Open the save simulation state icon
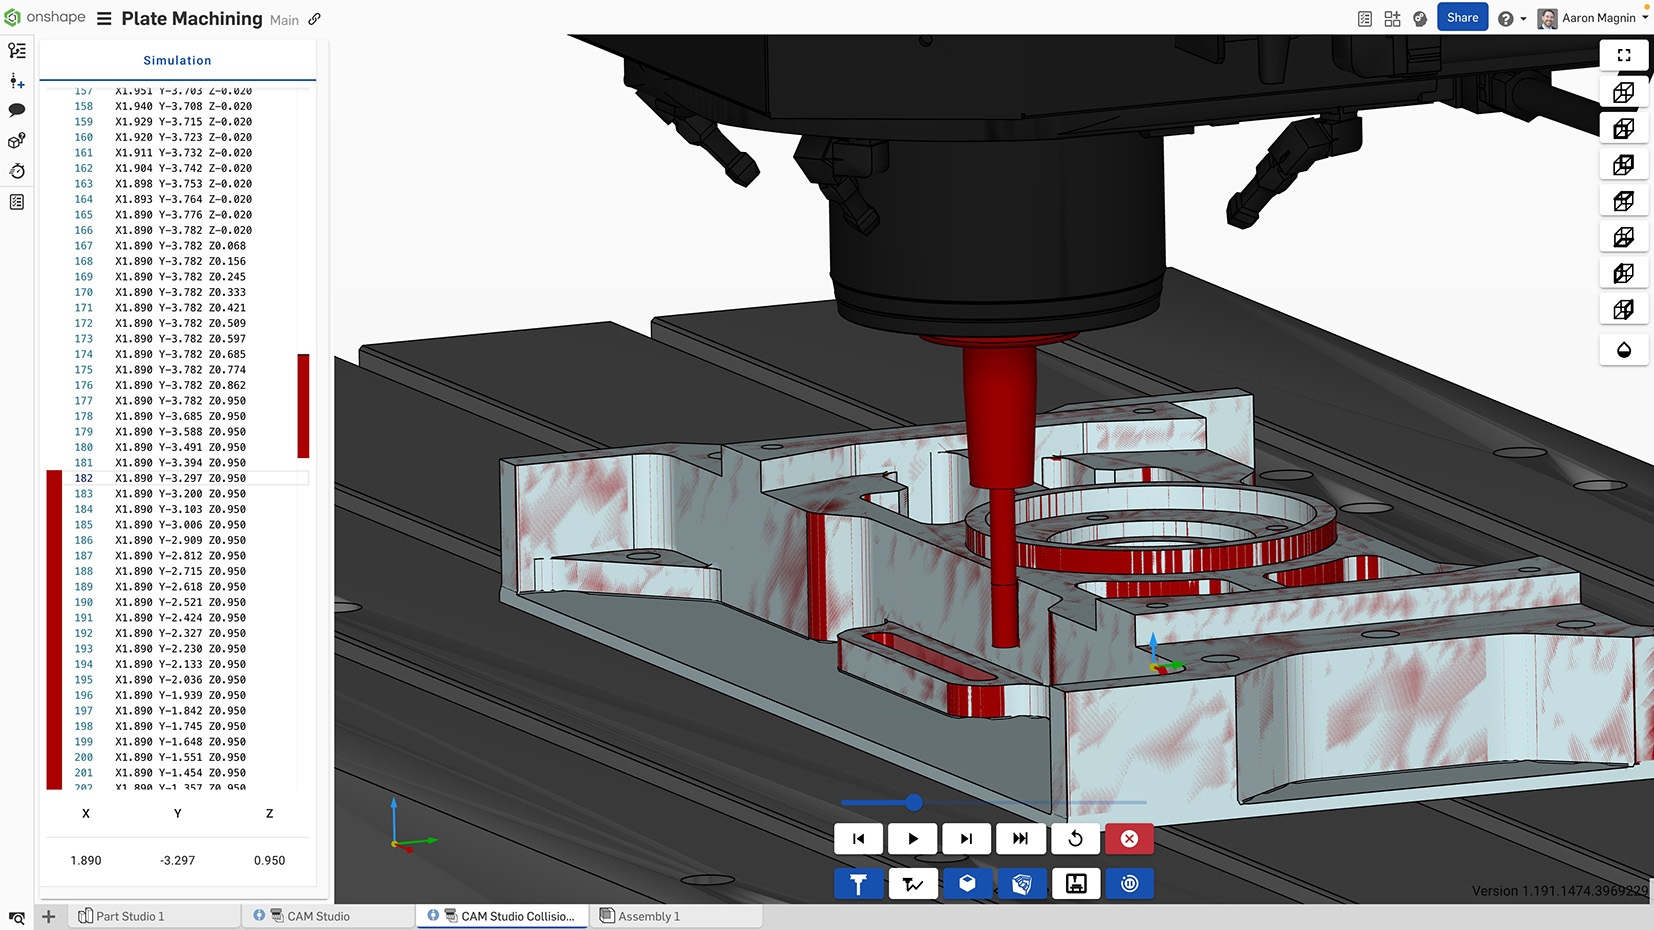This screenshot has height=930, width=1654. click(x=1076, y=883)
